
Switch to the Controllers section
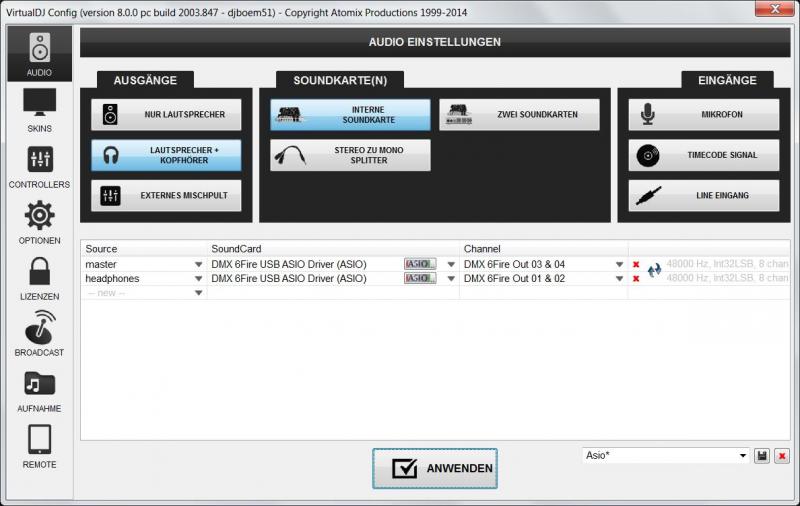tap(39, 167)
